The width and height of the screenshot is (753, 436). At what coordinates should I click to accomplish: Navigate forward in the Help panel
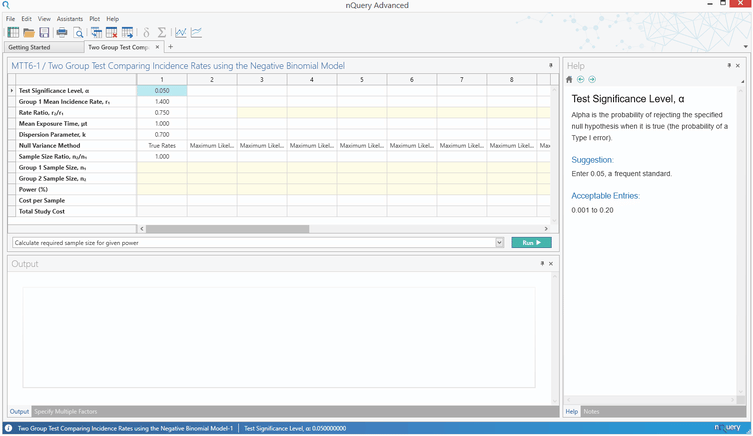(592, 79)
